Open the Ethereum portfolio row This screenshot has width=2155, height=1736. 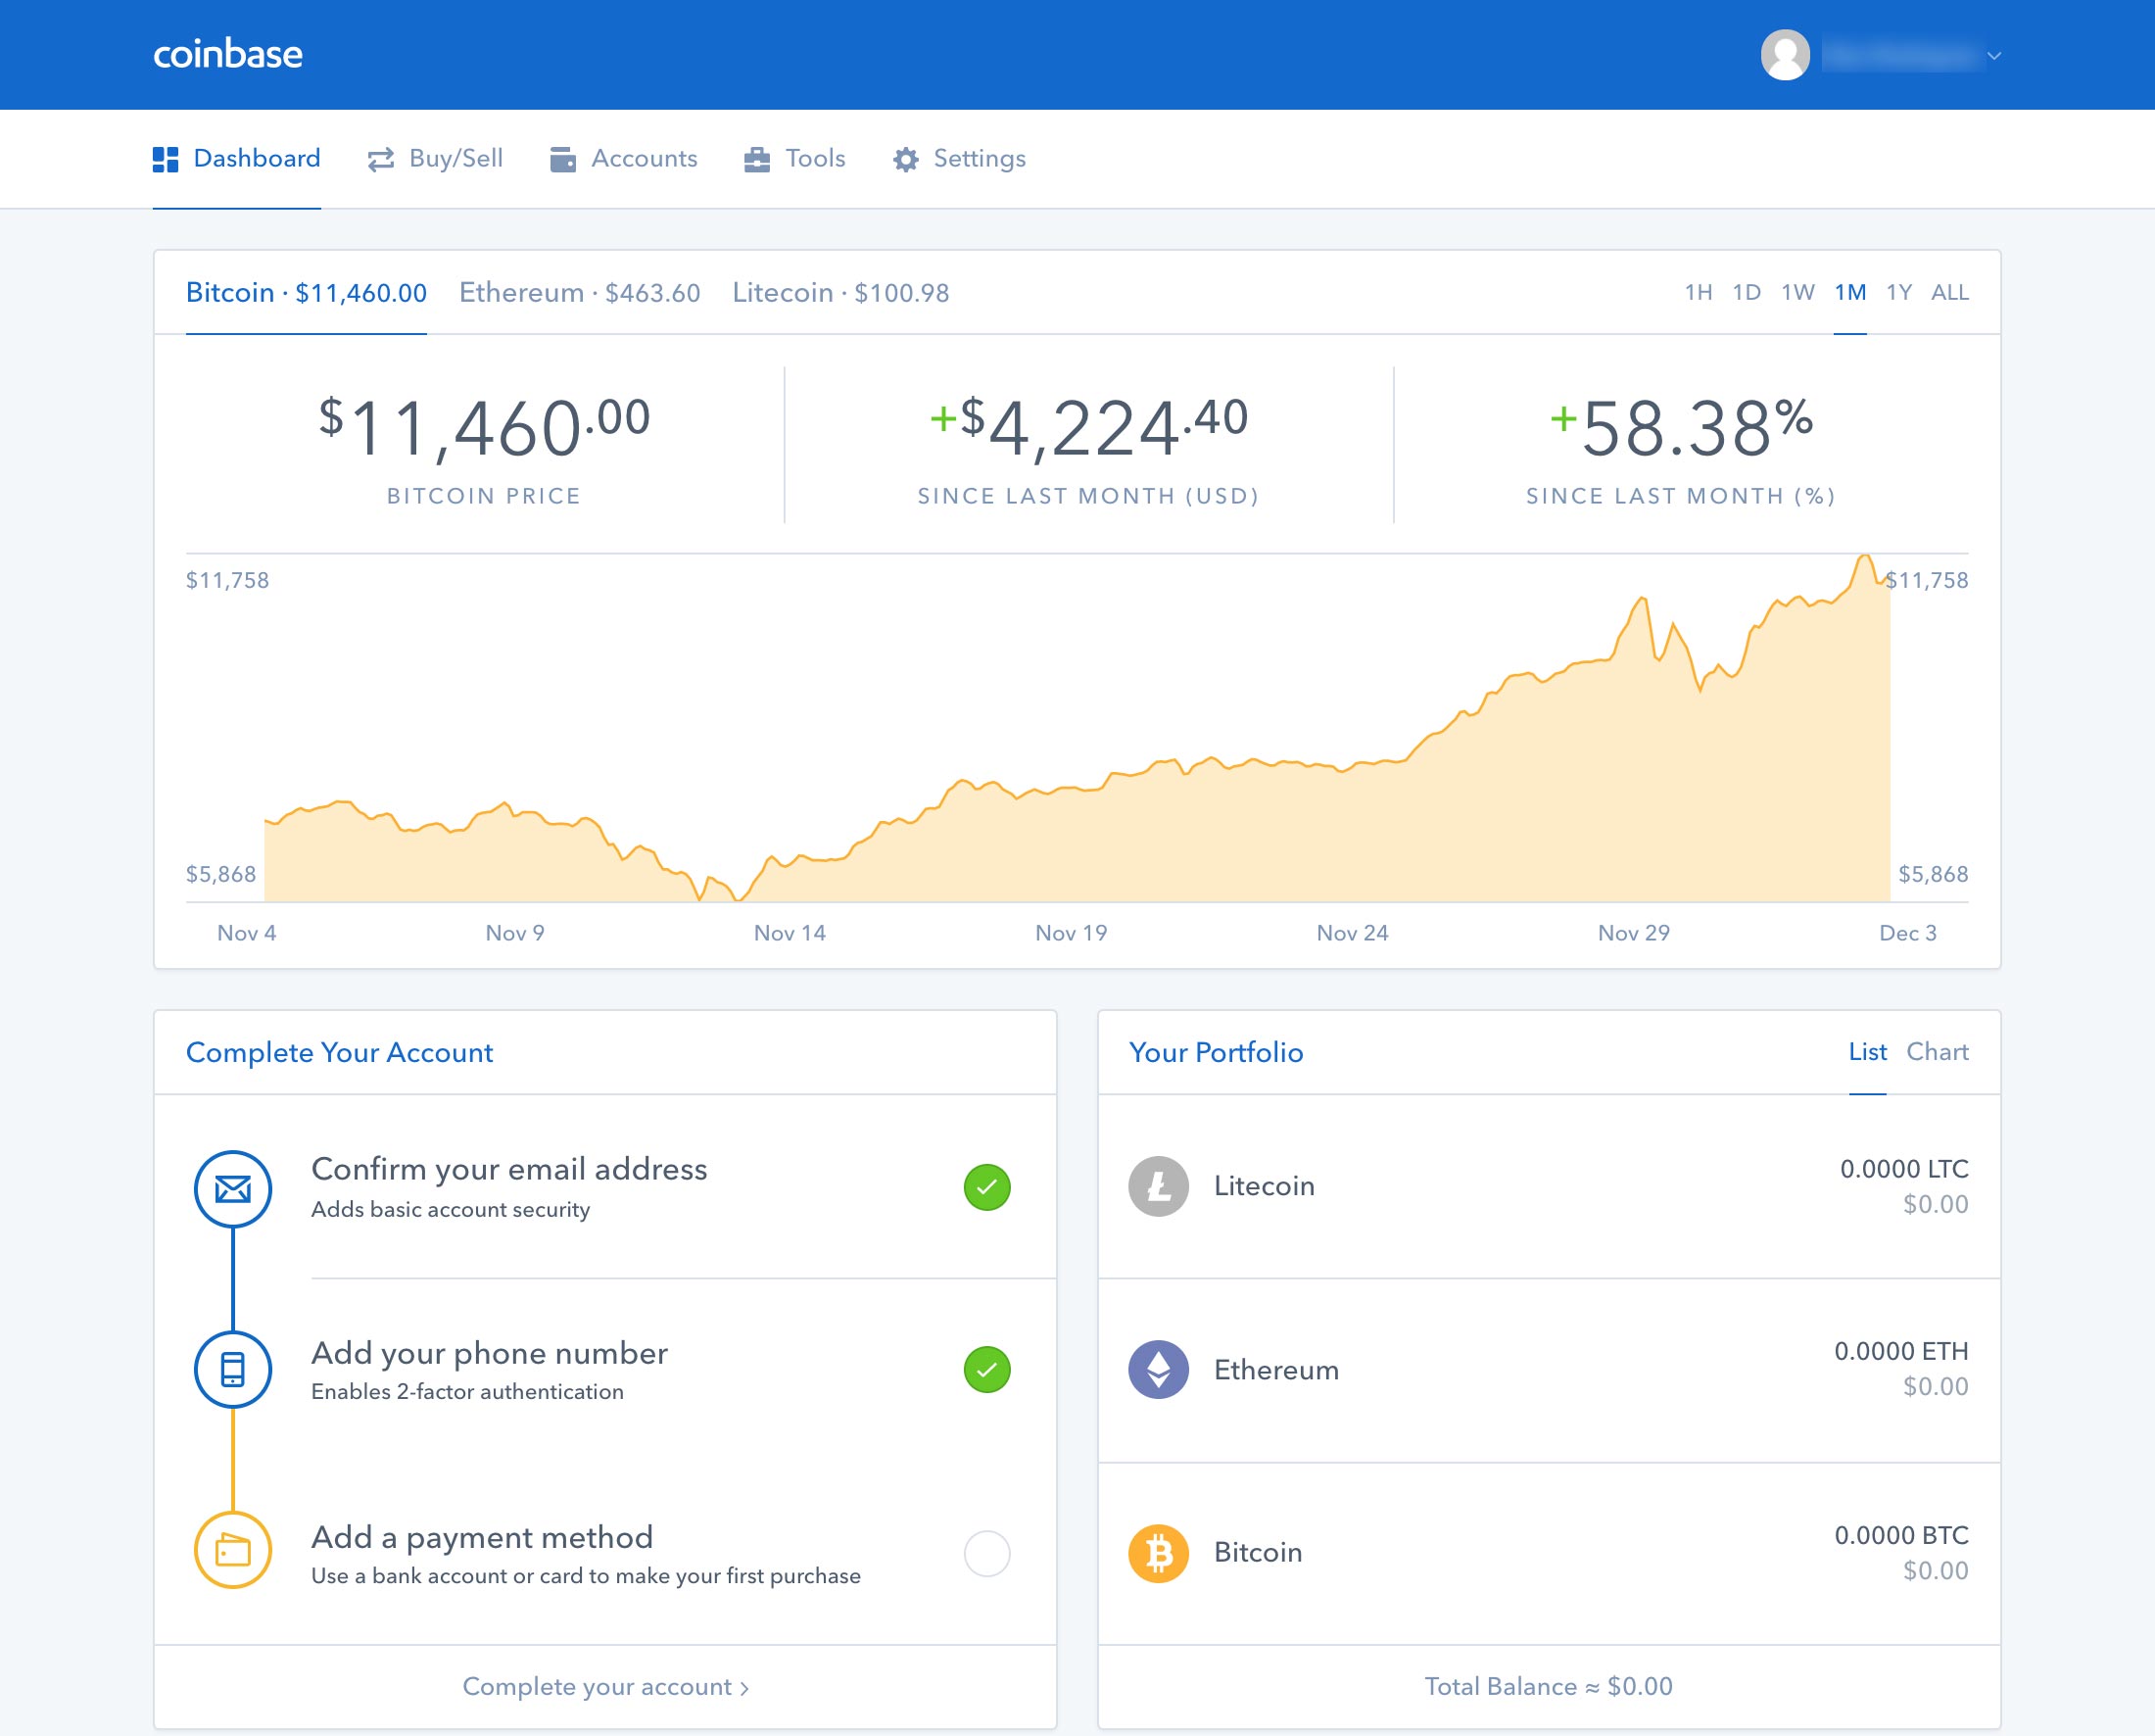click(1549, 1370)
